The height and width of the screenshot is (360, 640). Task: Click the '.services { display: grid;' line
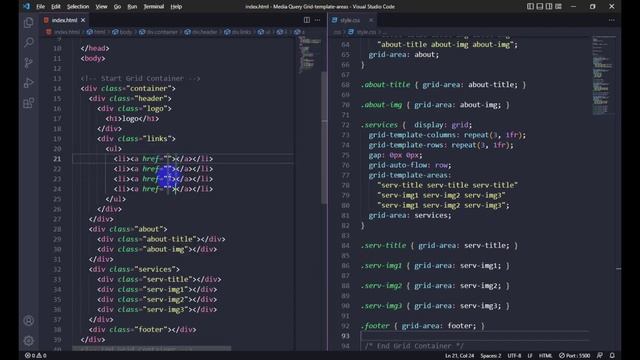point(416,125)
